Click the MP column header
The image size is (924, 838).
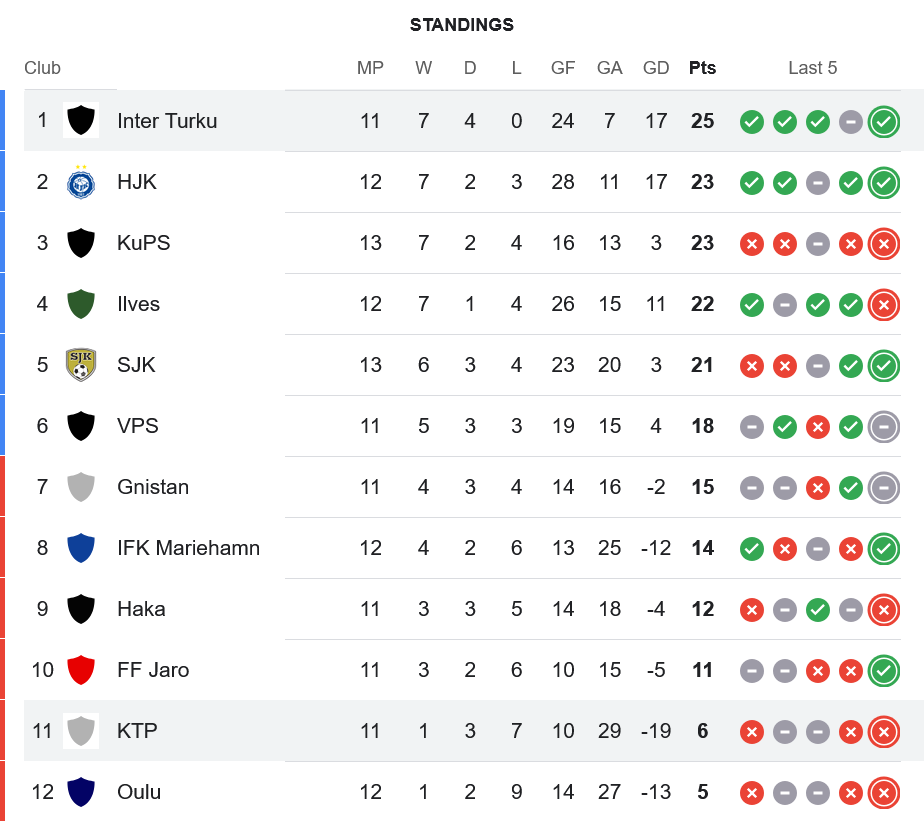coord(370,68)
